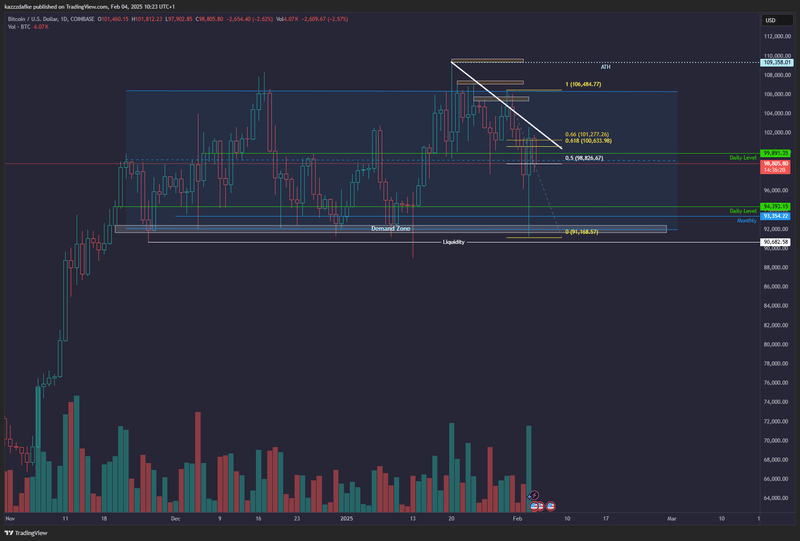The image size is (800, 541).
Task: Click the Nov label on the time axis
Action: pos(10,519)
